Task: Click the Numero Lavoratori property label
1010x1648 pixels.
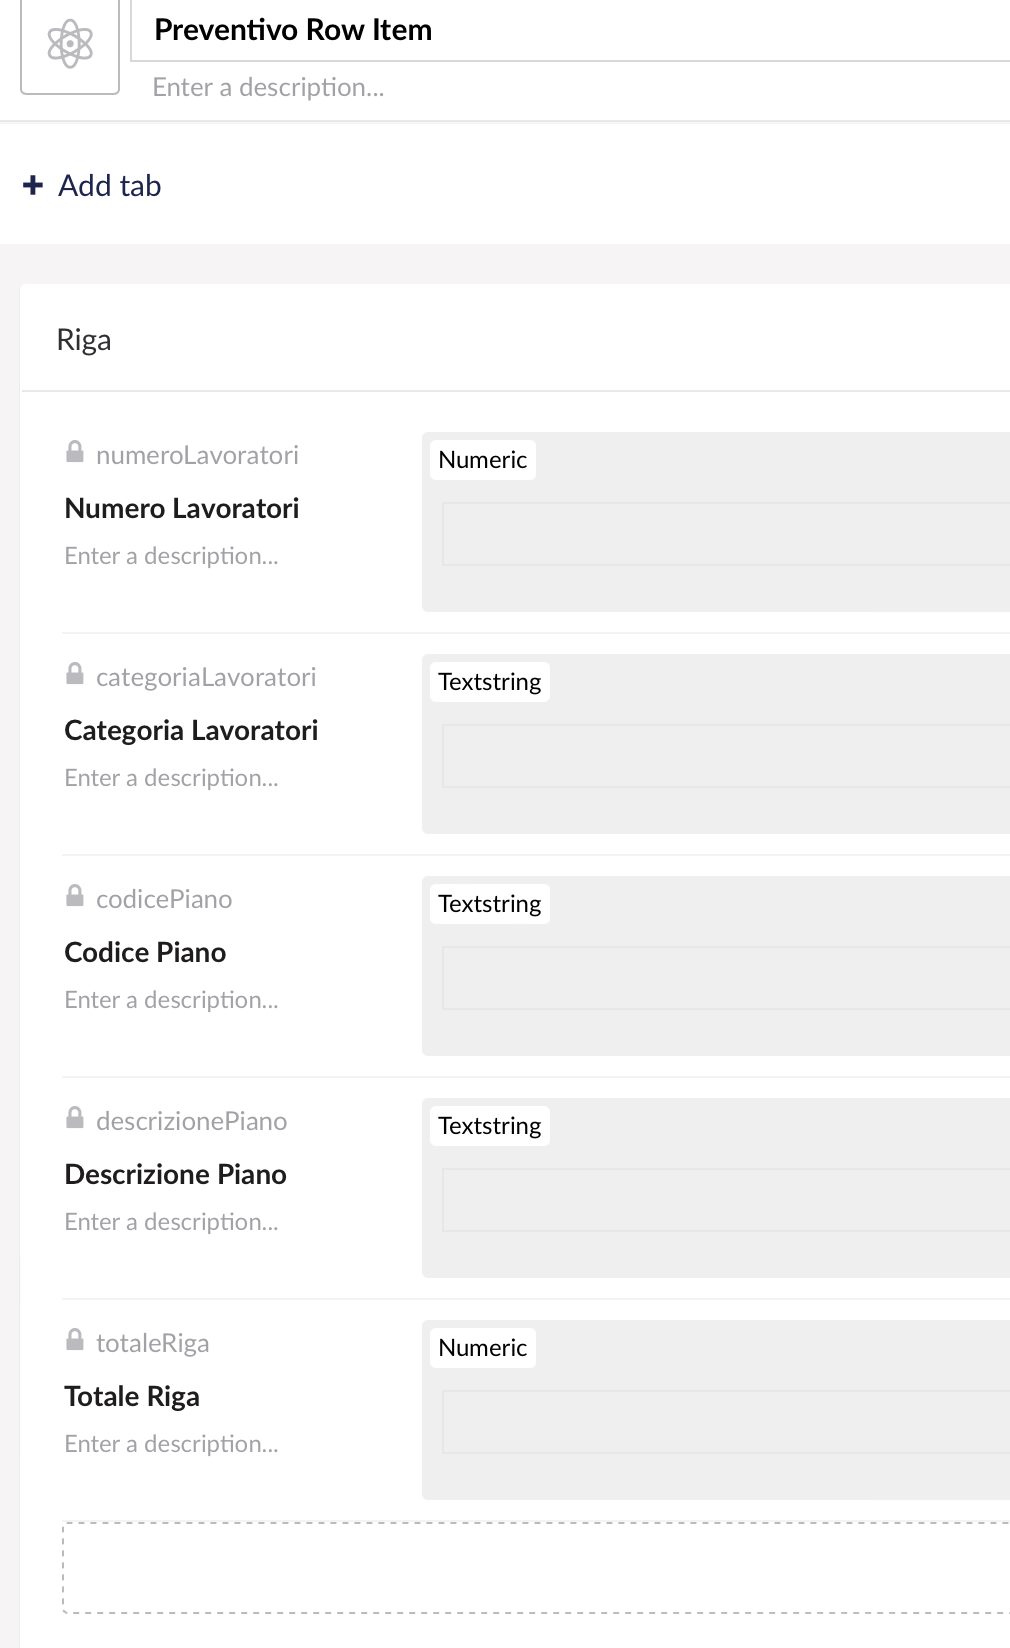Action: pyautogui.click(x=182, y=508)
